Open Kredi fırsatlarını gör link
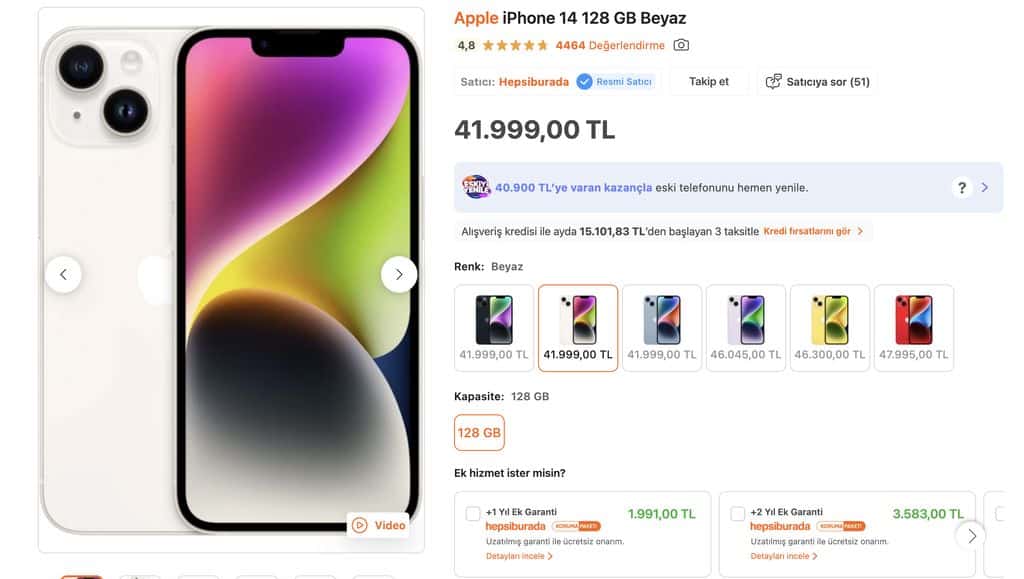The image size is (1024, 579). [813, 231]
